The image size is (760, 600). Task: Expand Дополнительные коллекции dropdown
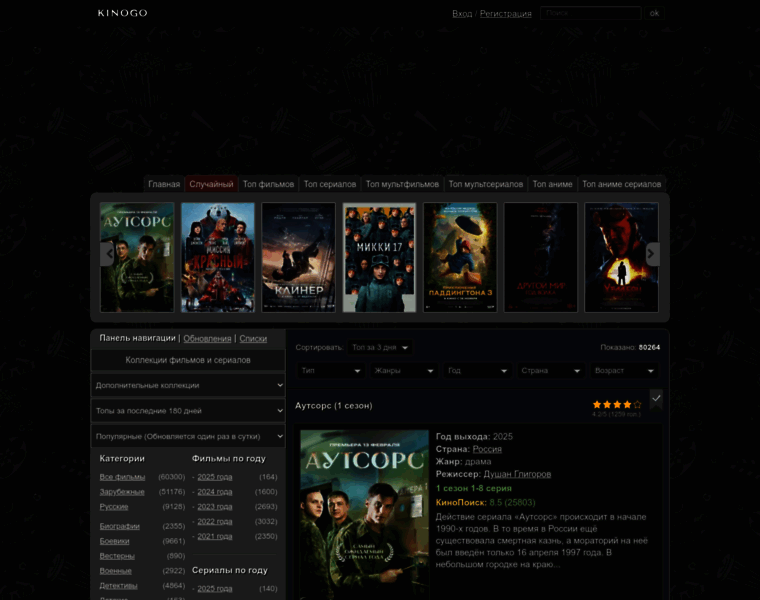[x=188, y=385]
